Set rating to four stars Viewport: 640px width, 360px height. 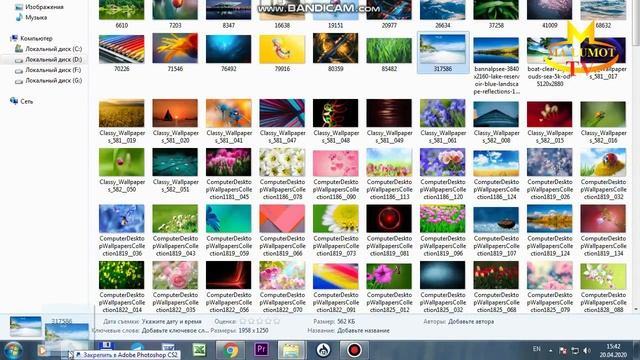click(x=268, y=322)
